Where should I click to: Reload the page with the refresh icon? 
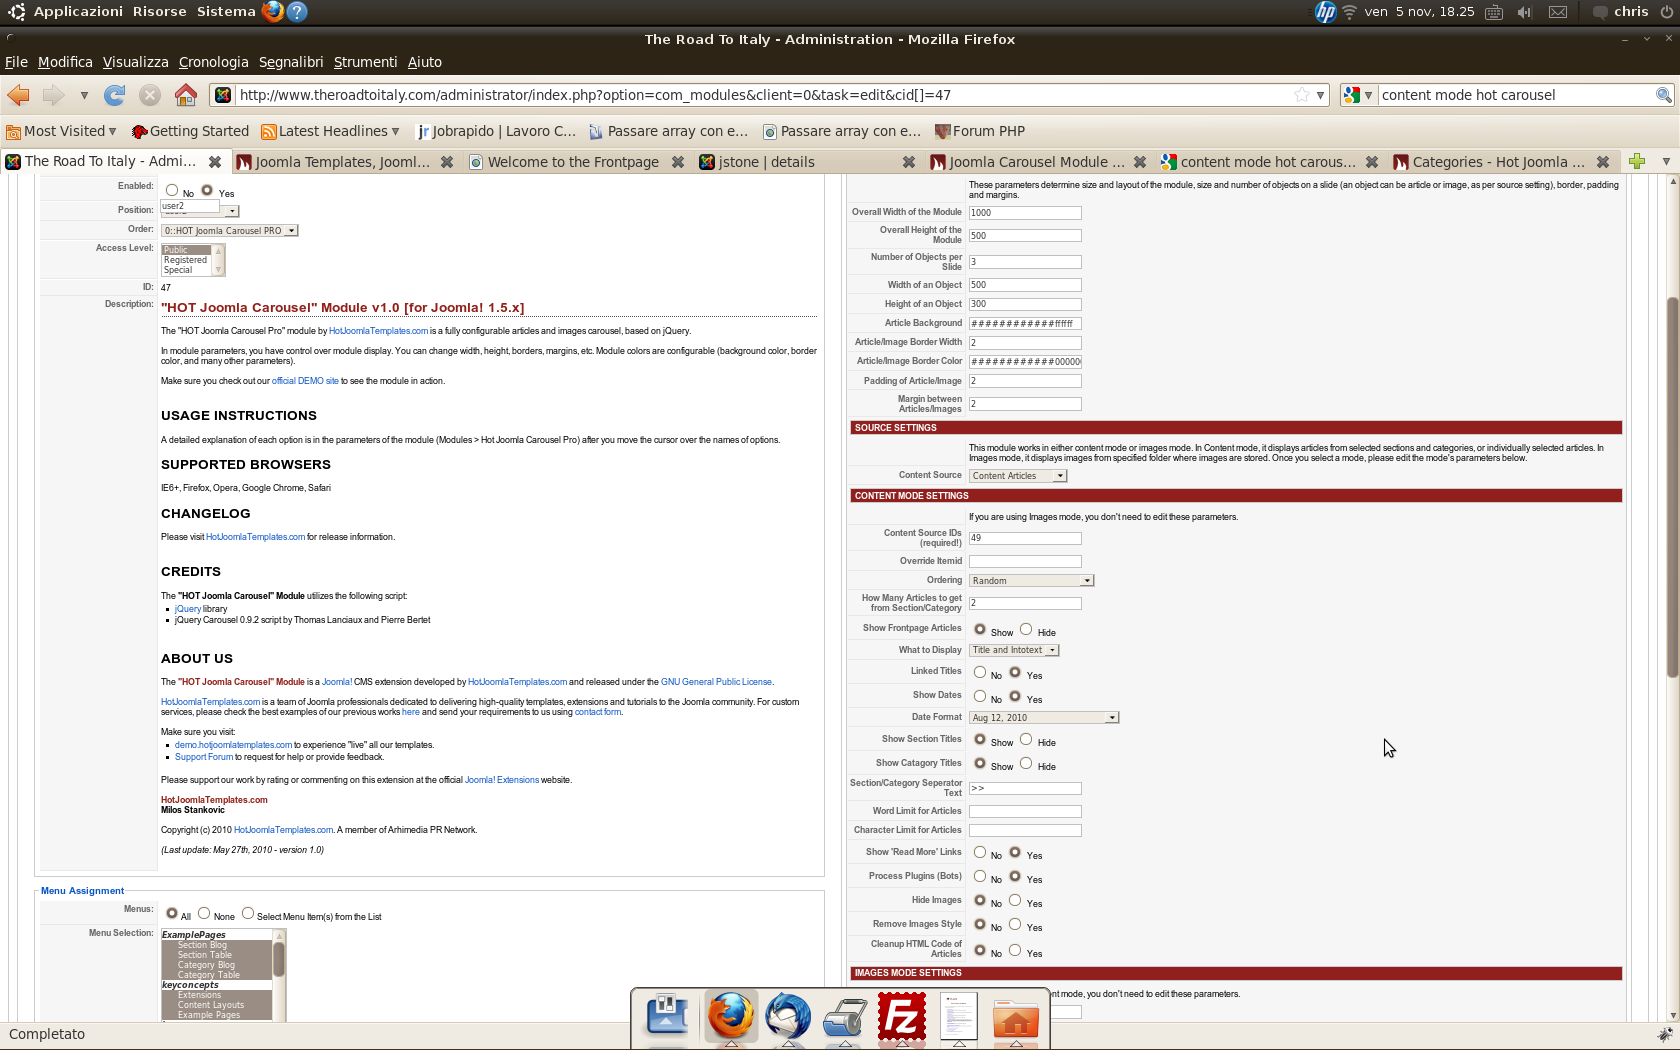(x=115, y=95)
